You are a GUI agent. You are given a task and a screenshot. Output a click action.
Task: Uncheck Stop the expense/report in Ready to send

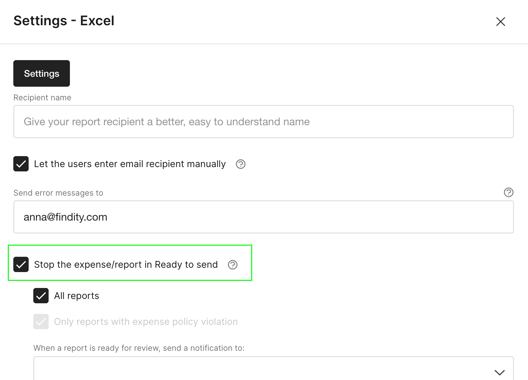[21, 264]
